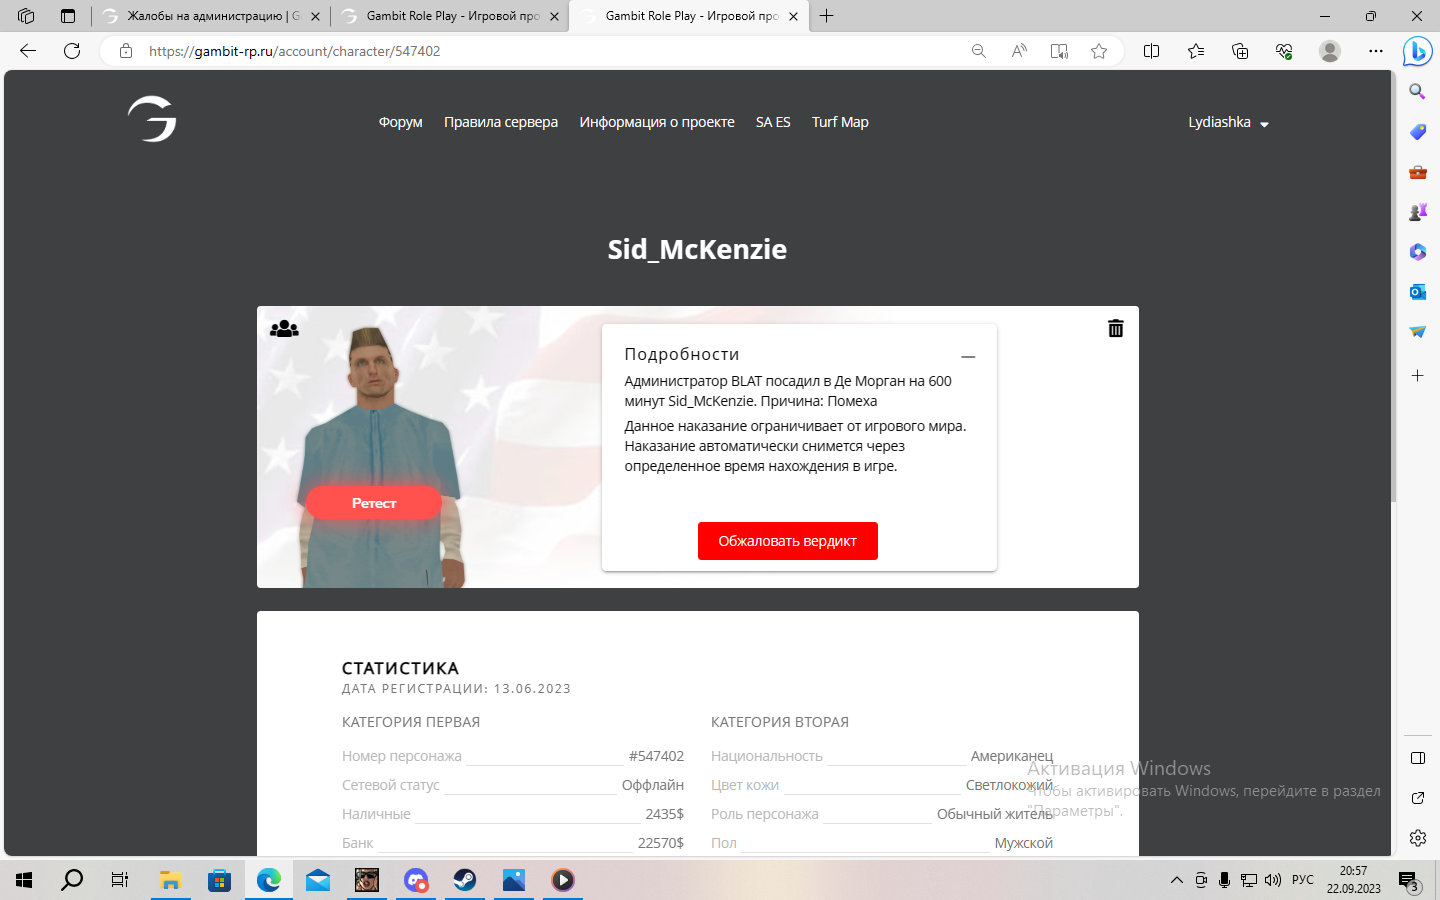Image resolution: width=1440 pixels, height=900 pixels.
Task: Open the Turf Map menu link
Action: click(840, 122)
